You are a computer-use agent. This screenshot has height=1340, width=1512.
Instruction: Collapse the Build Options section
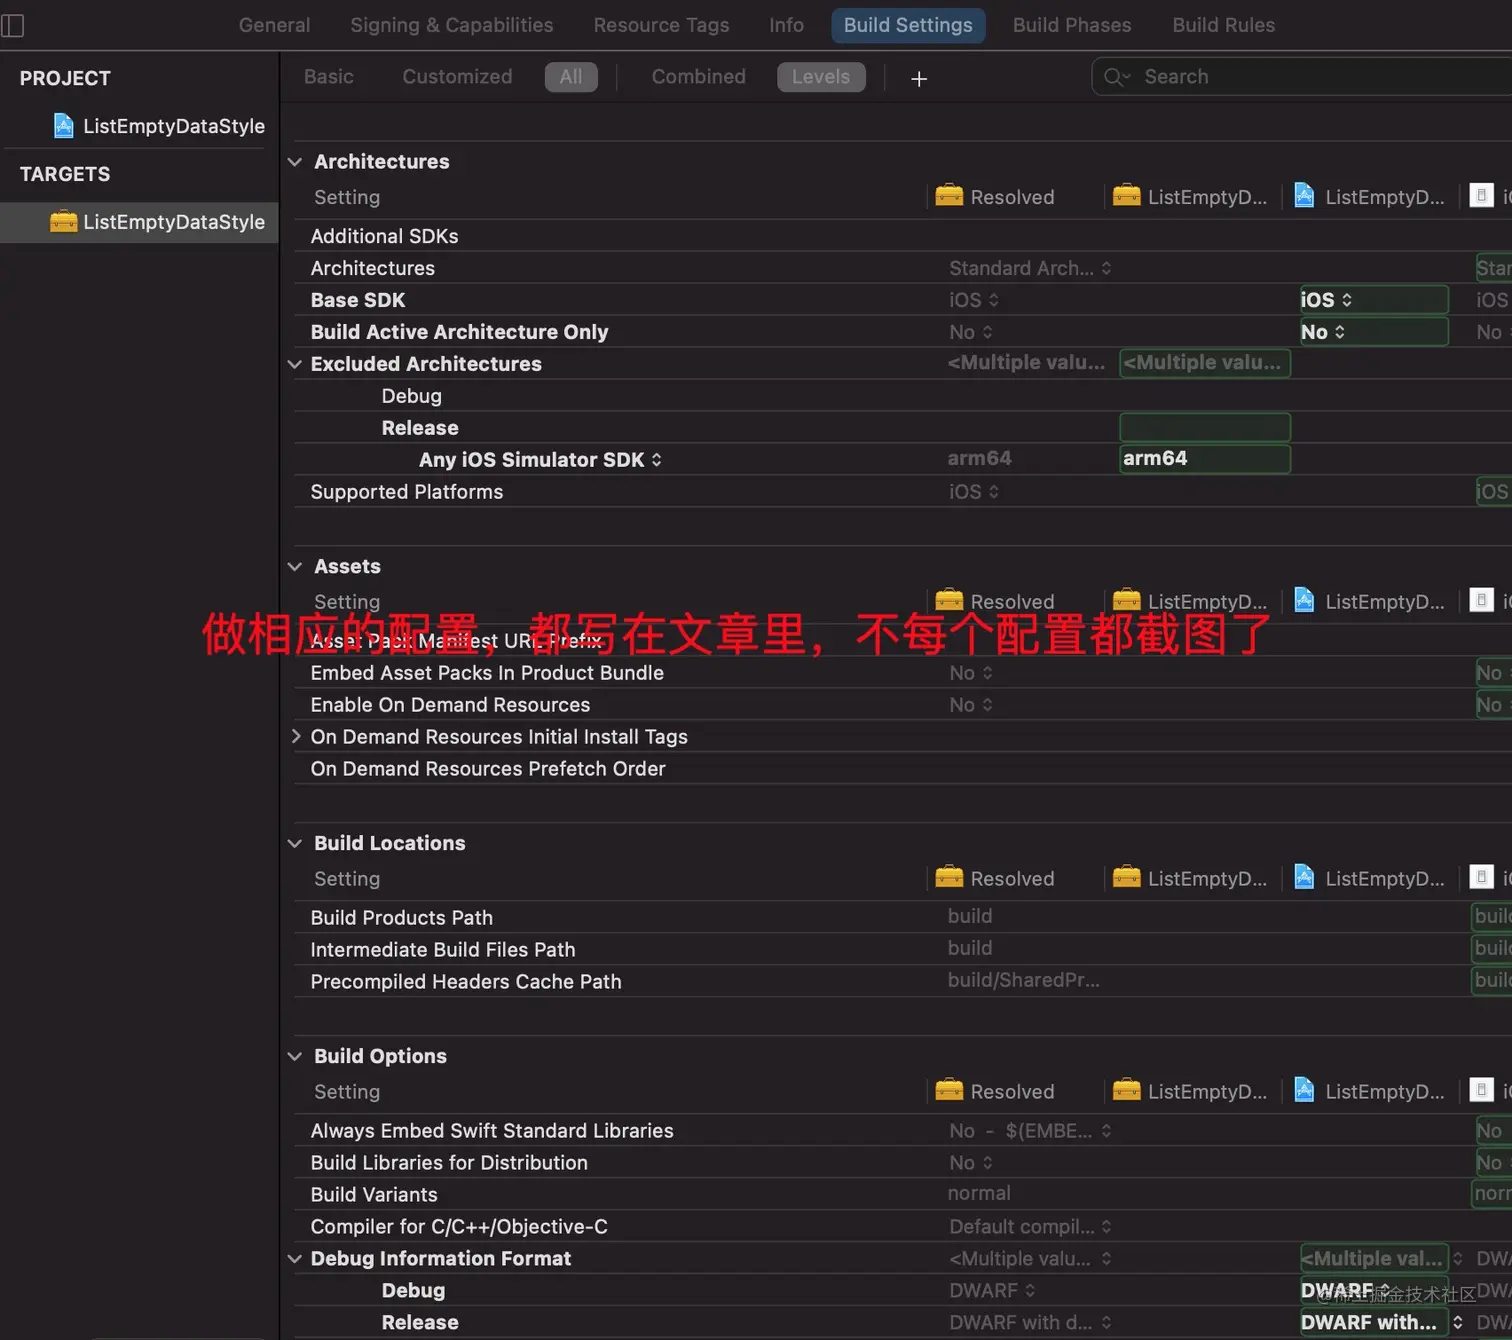pos(295,1057)
